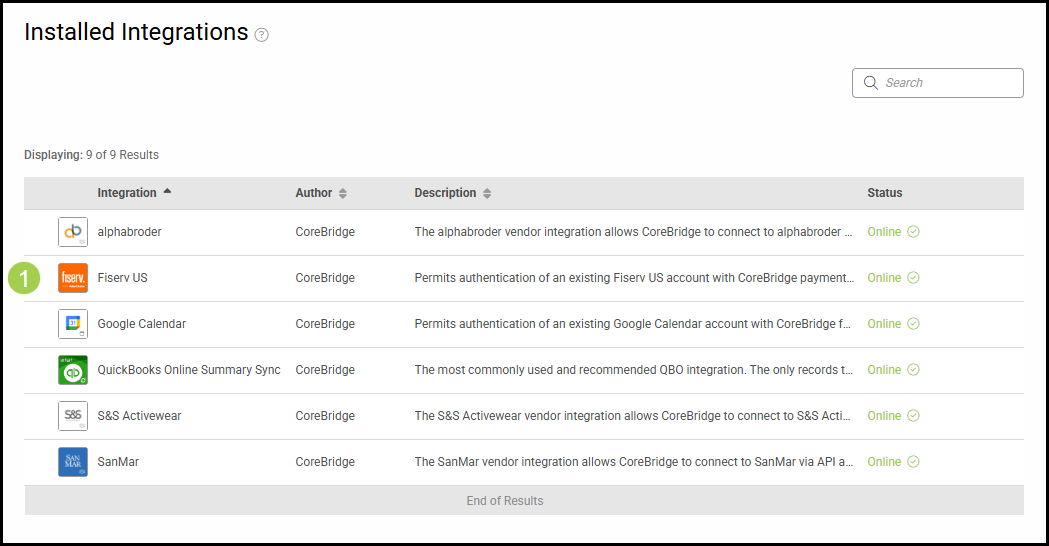This screenshot has height=546, width=1049.
Task: Select the SanMar integration name
Action: point(118,462)
